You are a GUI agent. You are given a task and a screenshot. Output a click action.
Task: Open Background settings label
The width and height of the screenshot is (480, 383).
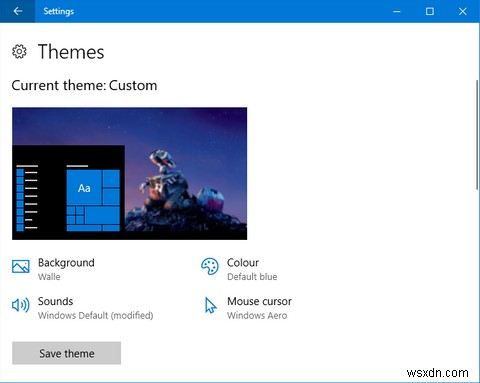pos(66,263)
